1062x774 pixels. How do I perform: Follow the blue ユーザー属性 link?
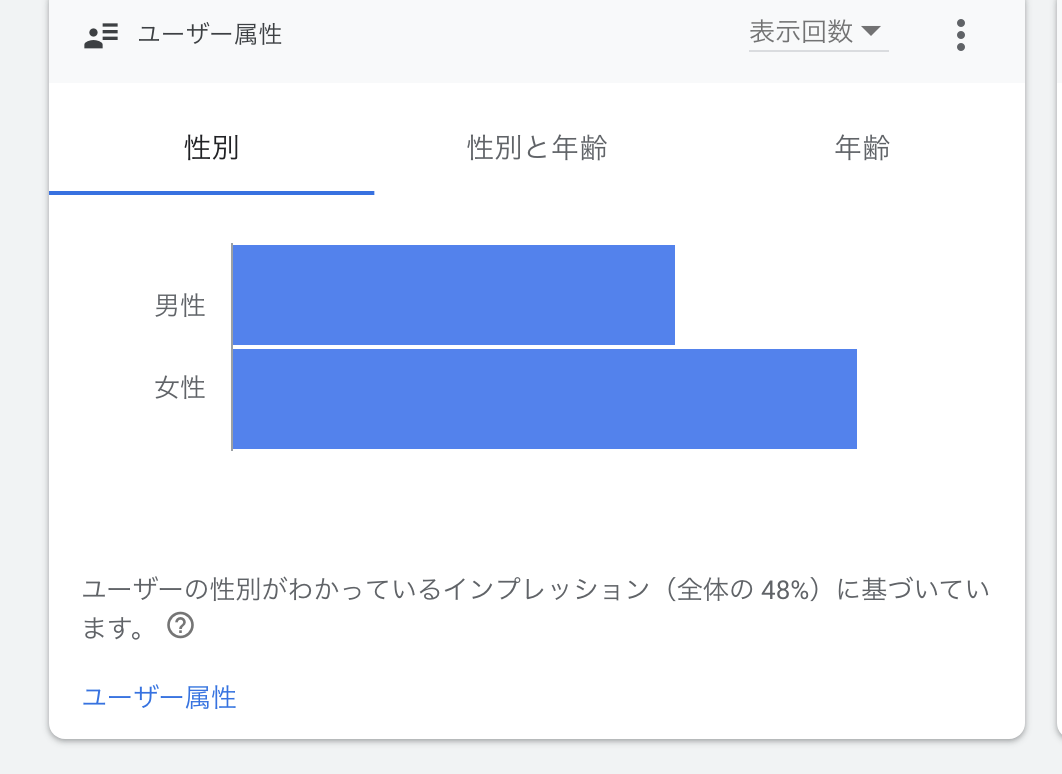159,697
